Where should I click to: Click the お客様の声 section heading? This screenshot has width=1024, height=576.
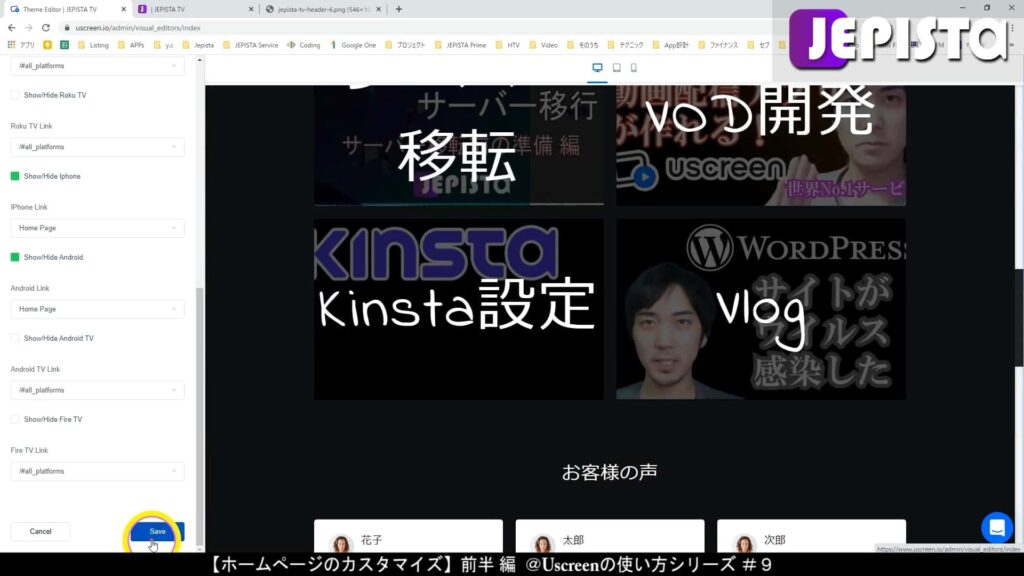tap(609, 472)
